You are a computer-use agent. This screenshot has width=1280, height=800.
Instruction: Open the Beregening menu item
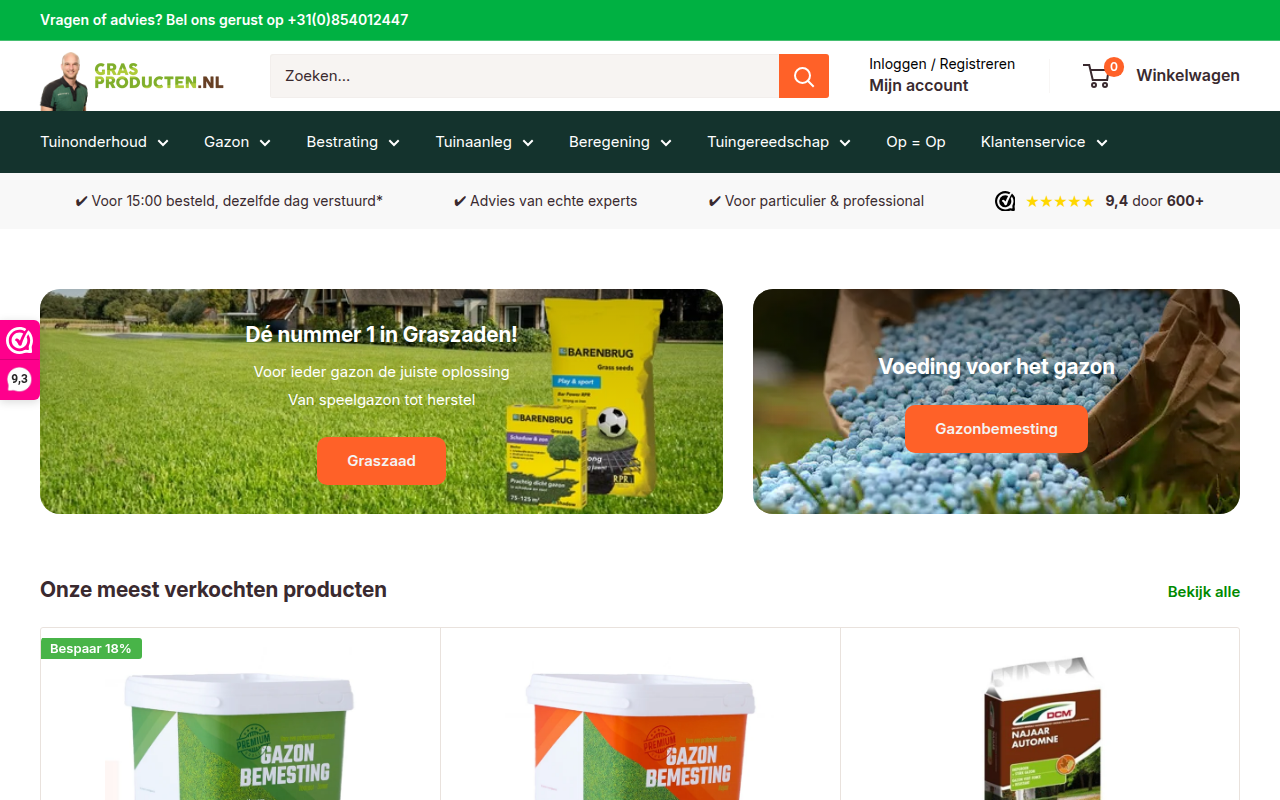(609, 142)
